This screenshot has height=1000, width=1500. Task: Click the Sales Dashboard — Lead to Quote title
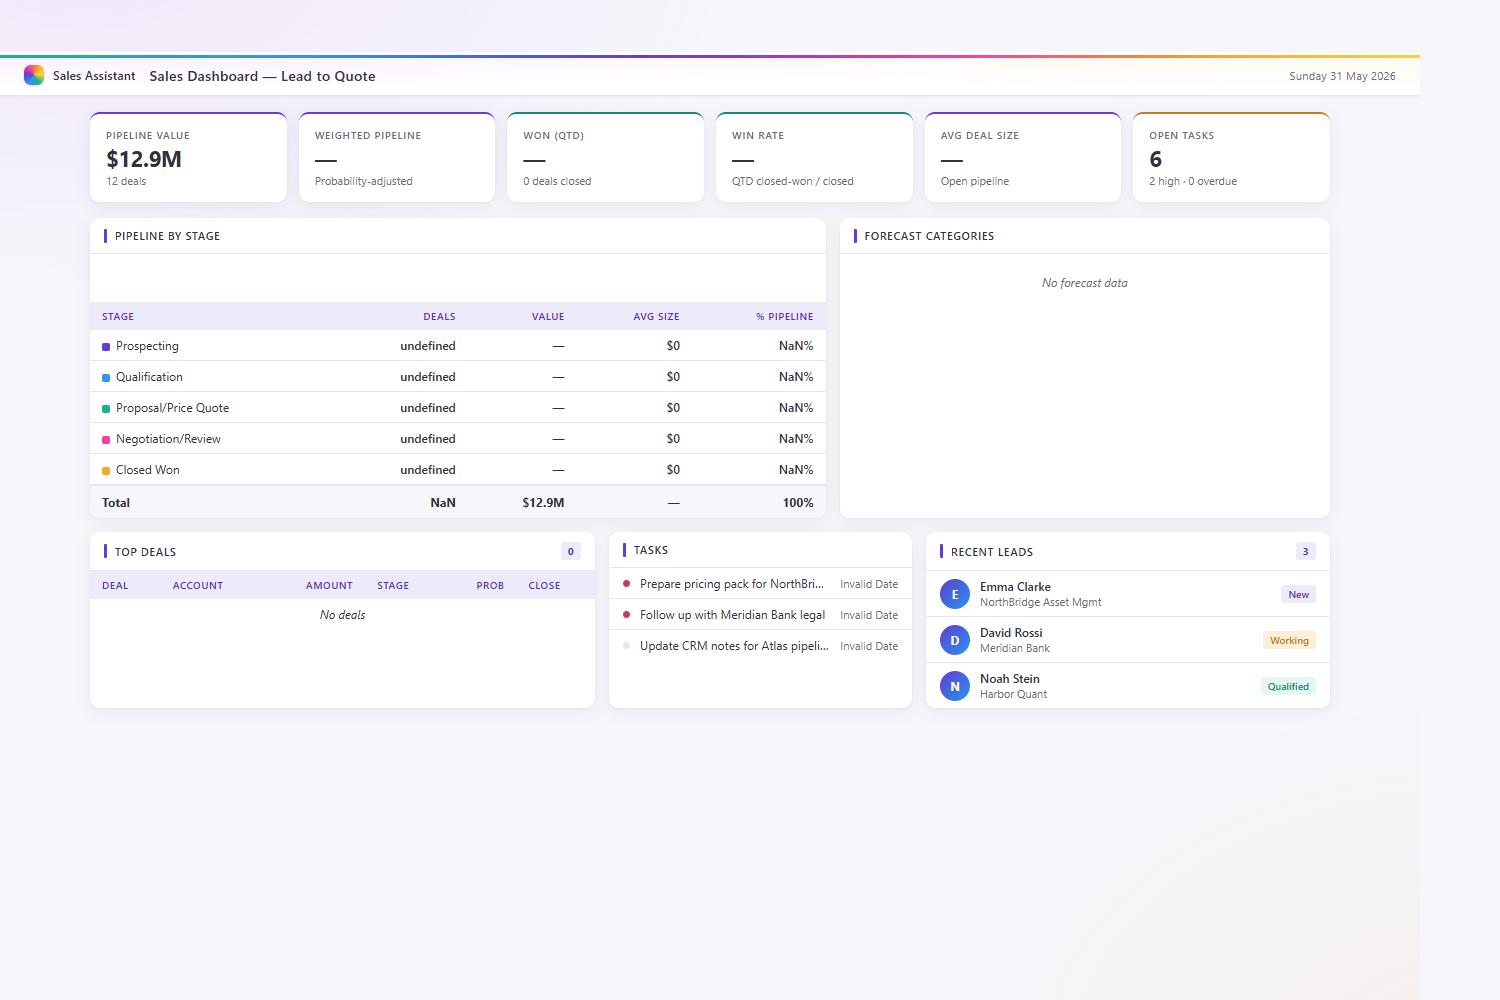[263, 76]
